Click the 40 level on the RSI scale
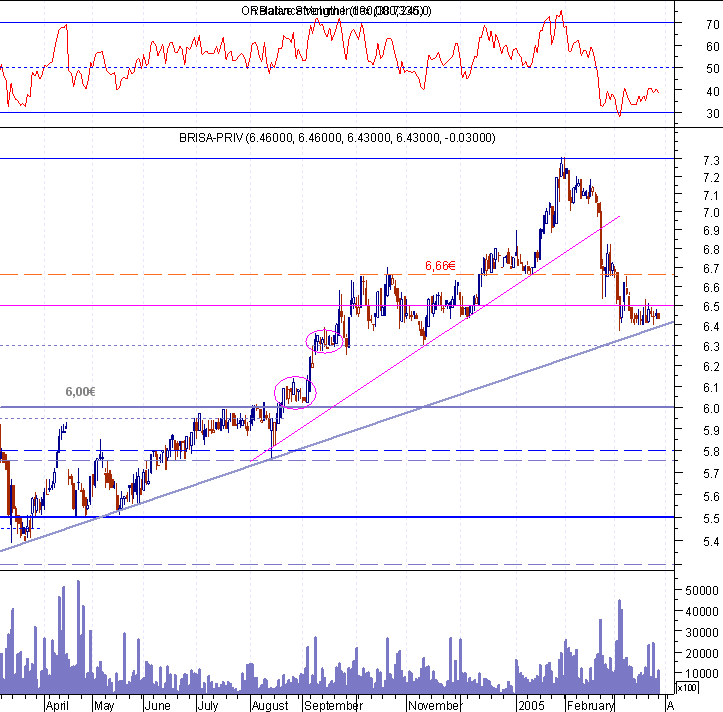The height and width of the screenshot is (712, 723). point(713,91)
